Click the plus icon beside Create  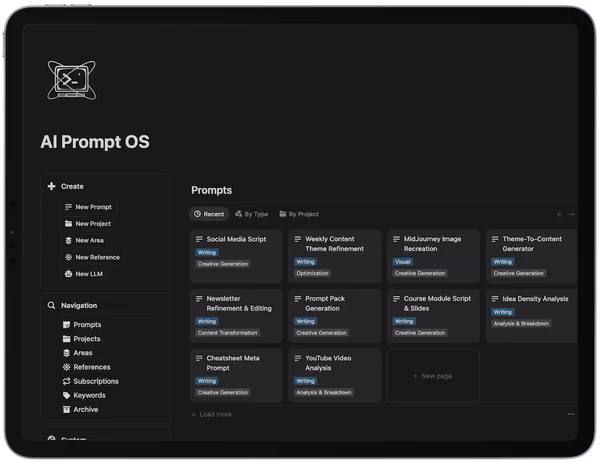pyautogui.click(x=51, y=186)
